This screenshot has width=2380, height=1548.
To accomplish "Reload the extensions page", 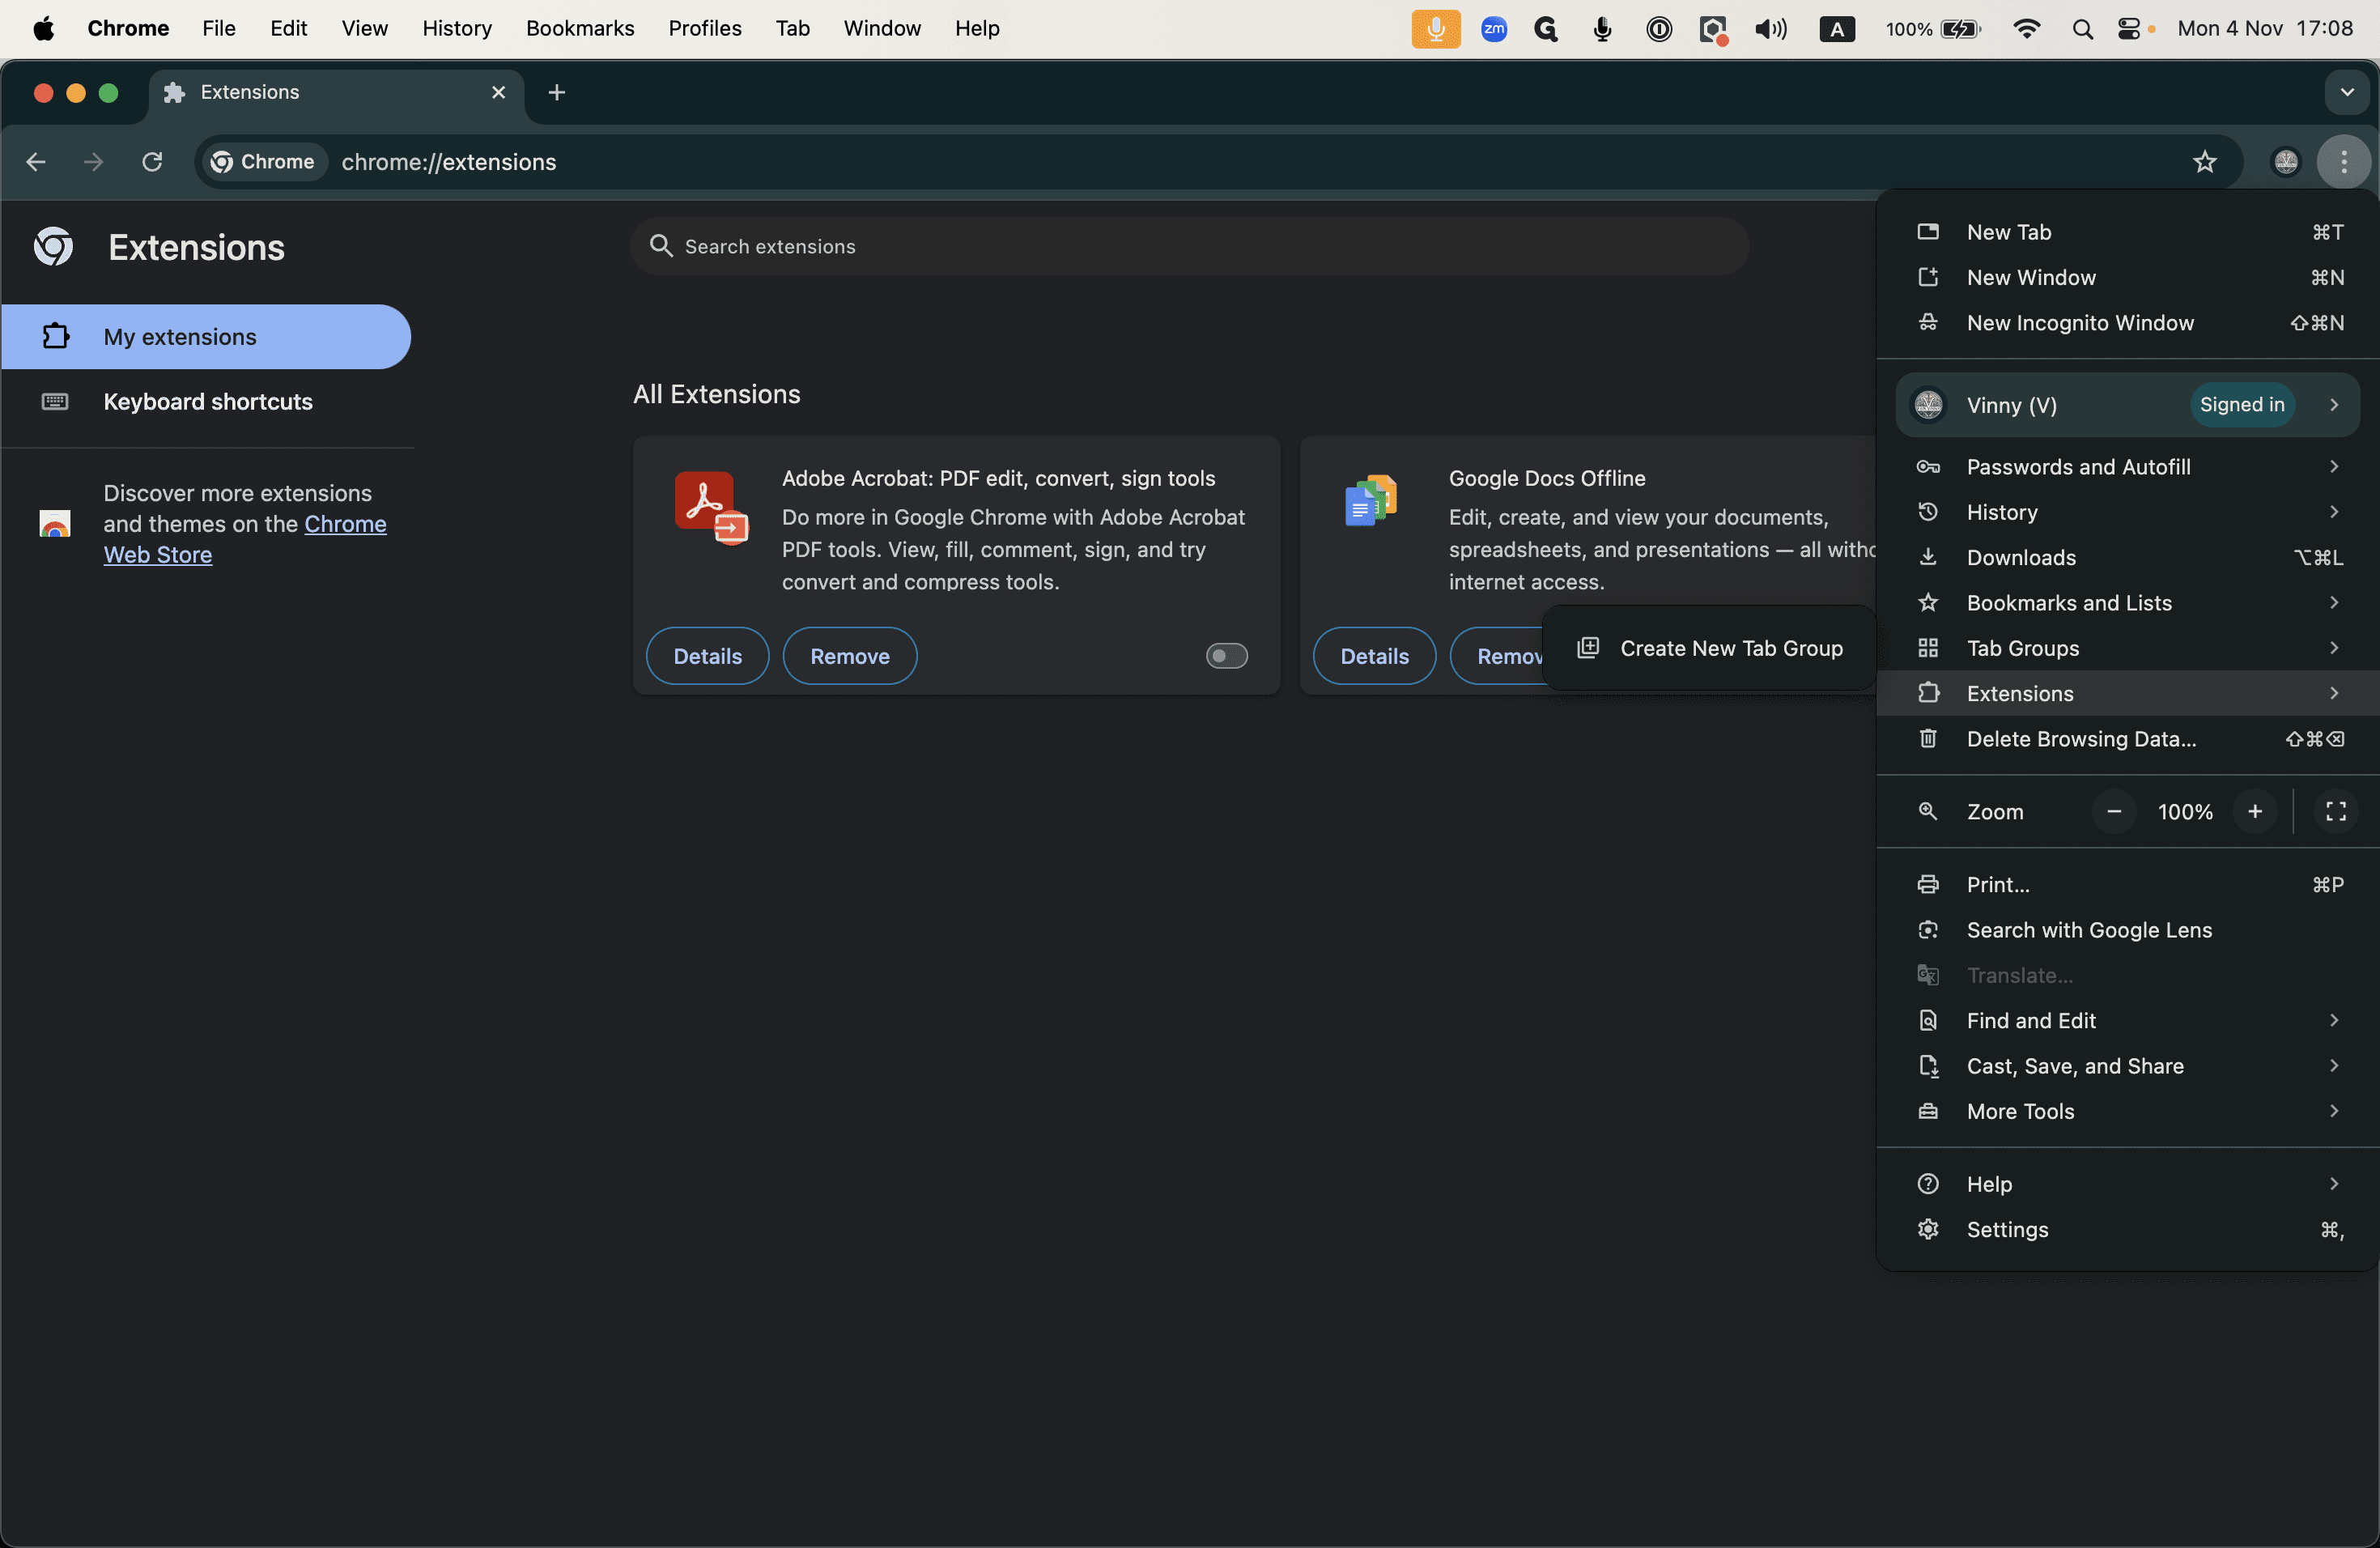I will 152,162.
